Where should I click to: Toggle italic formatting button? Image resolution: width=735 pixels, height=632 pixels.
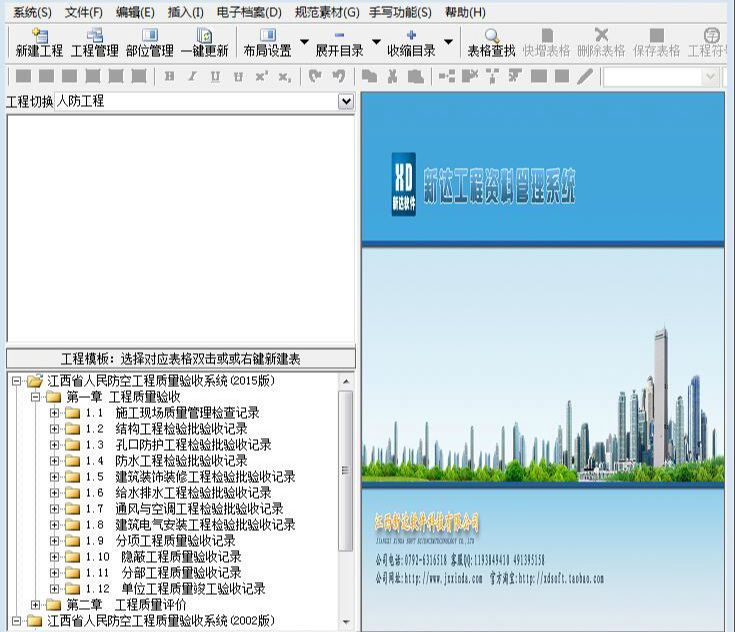pos(192,76)
